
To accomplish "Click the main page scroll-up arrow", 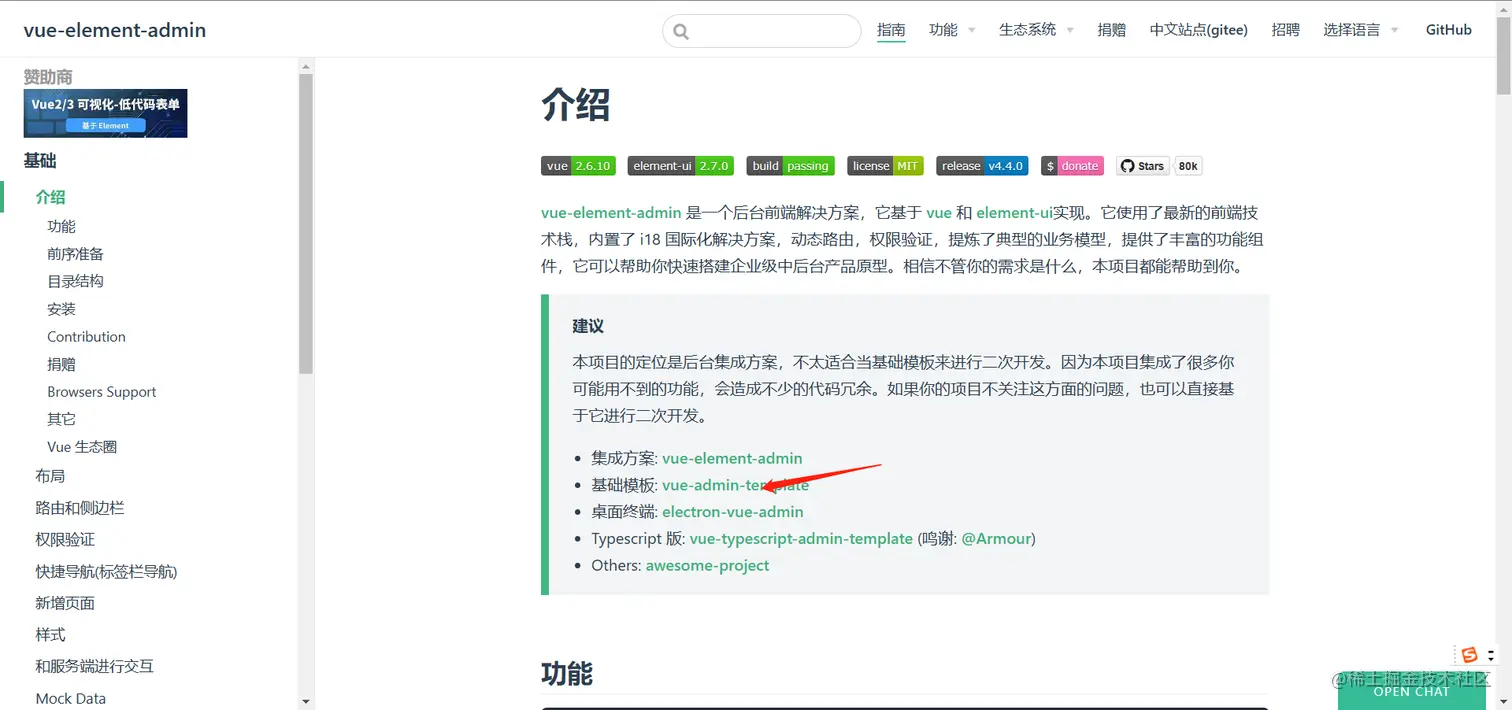I will (x=1503, y=8).
